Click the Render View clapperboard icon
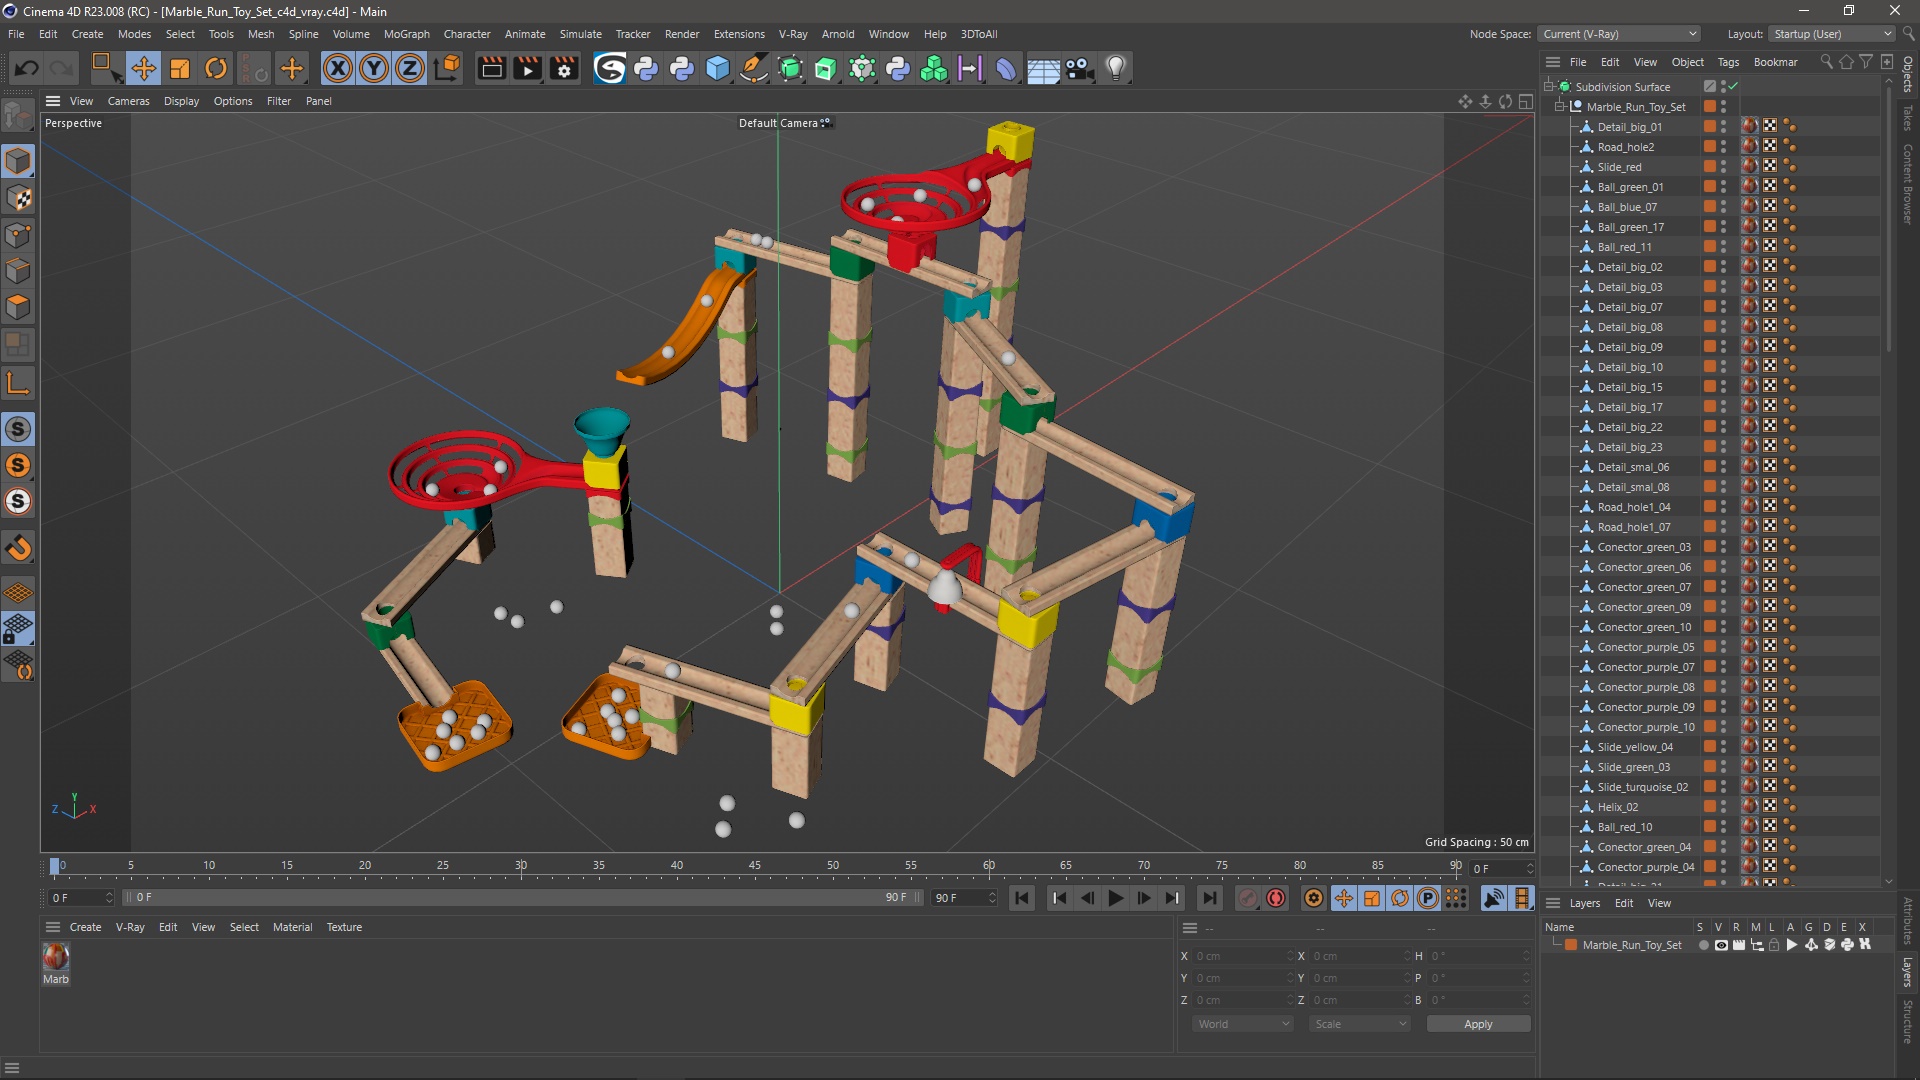 tap(491, 68)
